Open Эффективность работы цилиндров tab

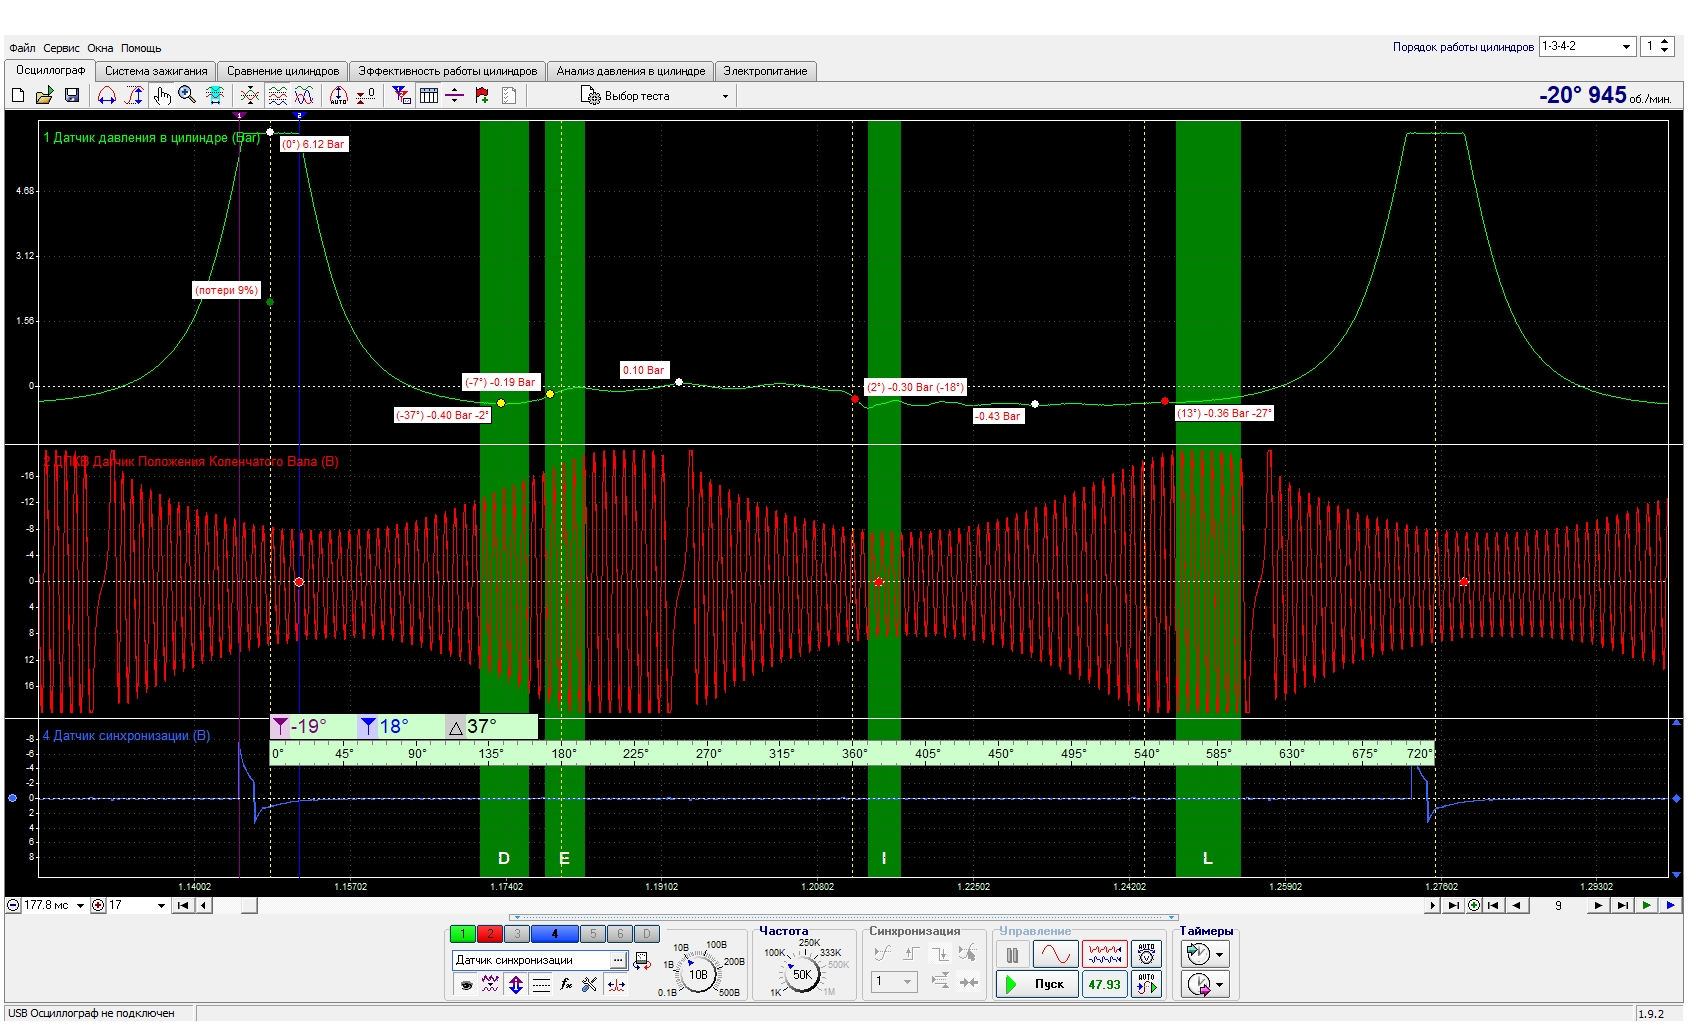448,71
